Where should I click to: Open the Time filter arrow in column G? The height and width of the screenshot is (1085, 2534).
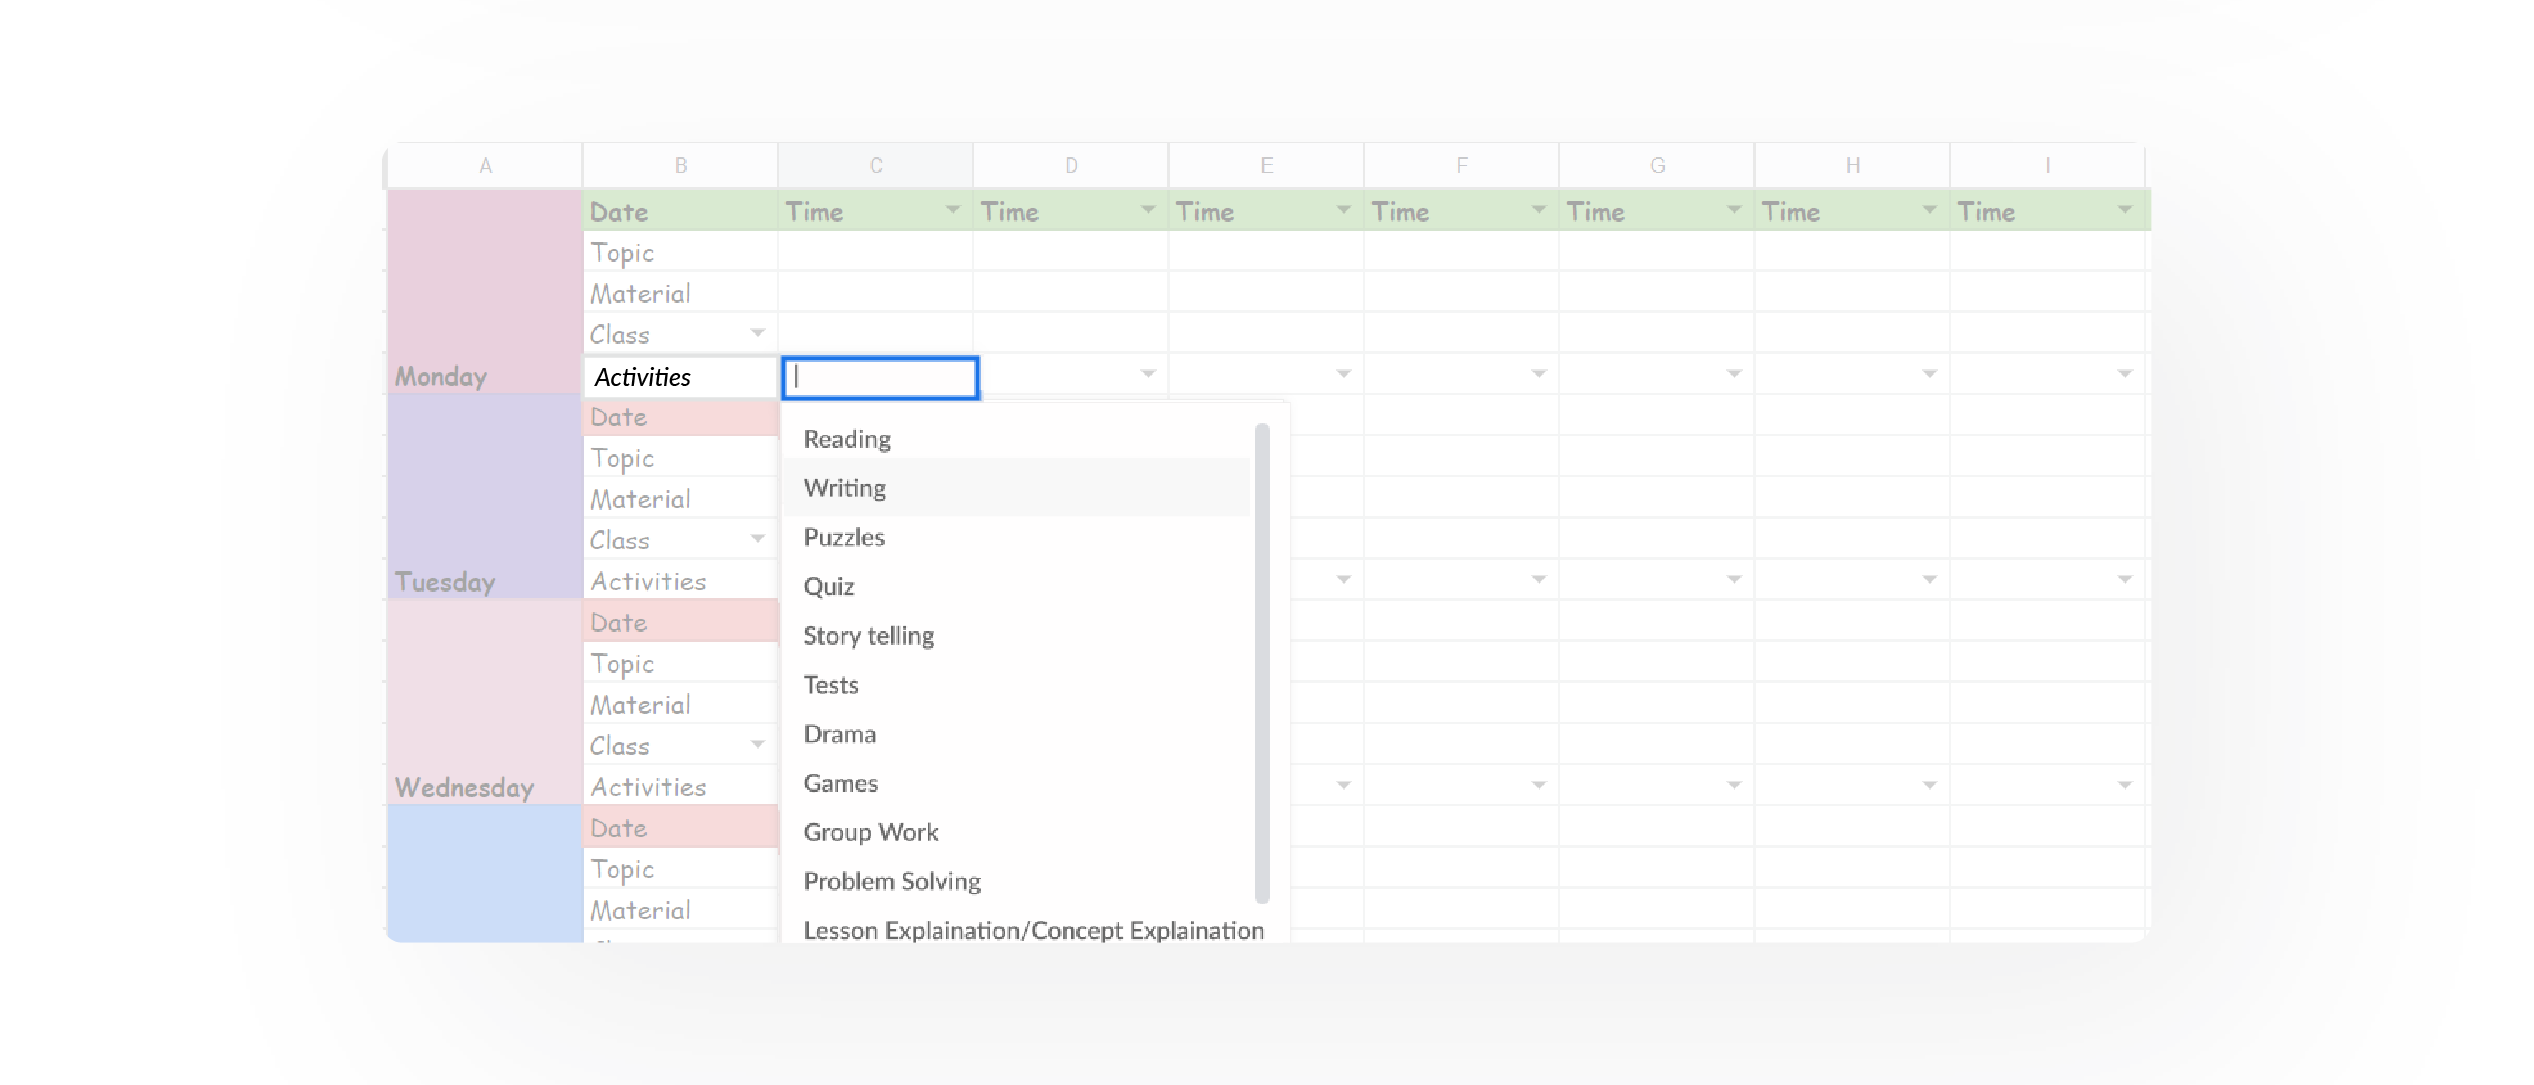pos(1734,210)
